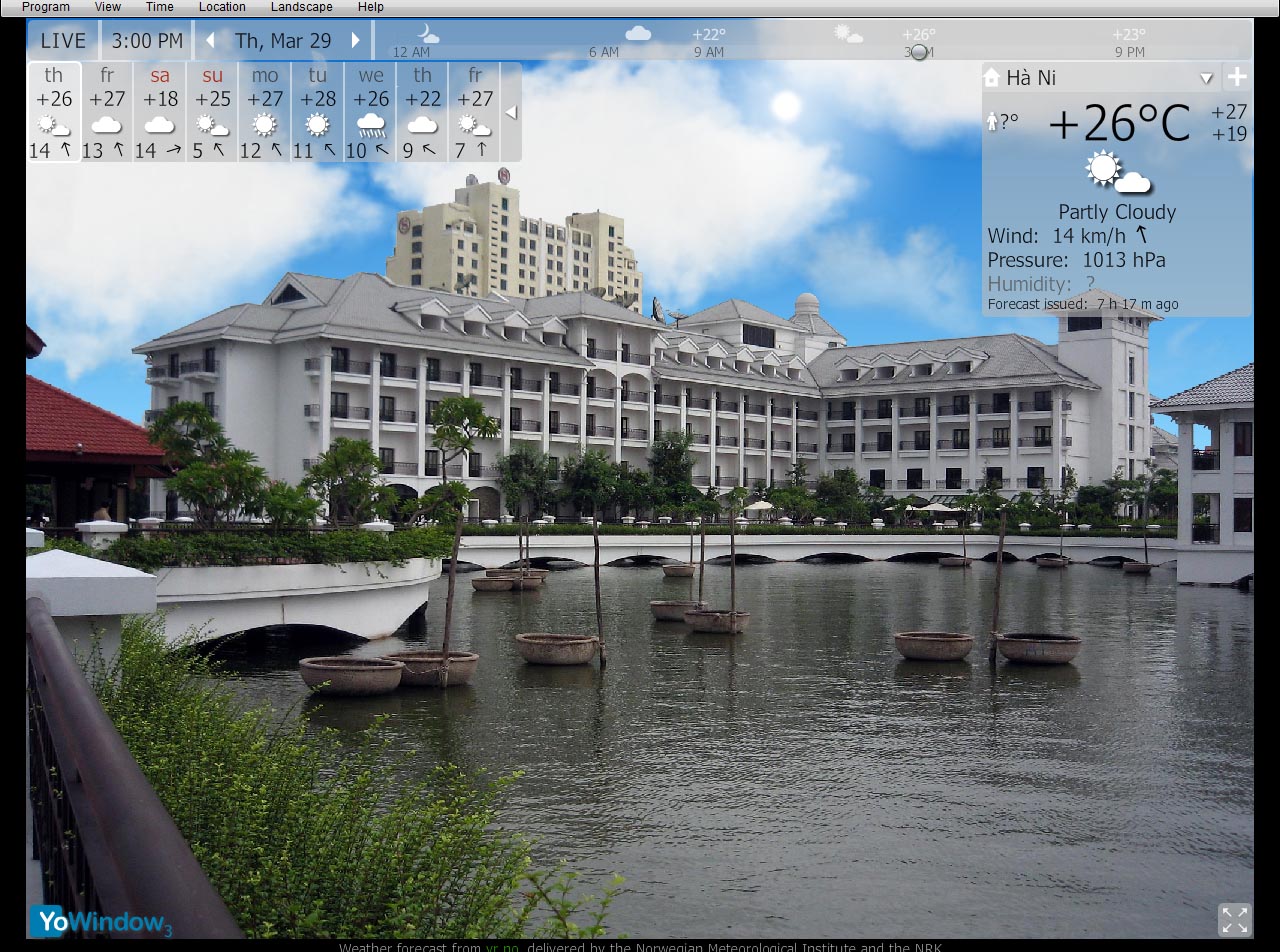Select Monday's sunny forecast tile
Image resolution: width=1280 pixels, height=952 pixels.
[x=265, y=112]
